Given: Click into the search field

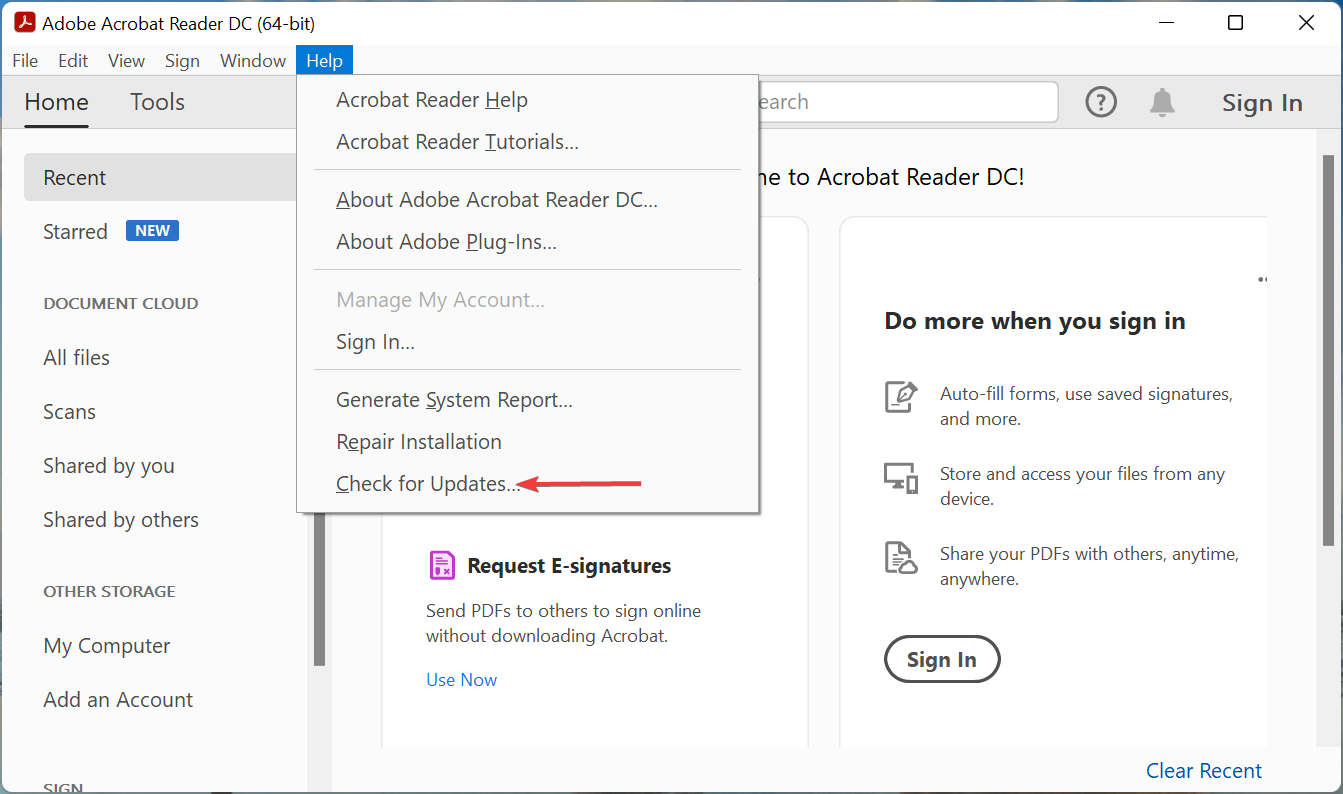Looking at the screenshot, I should pyautogui.click(x=908, y=102).
